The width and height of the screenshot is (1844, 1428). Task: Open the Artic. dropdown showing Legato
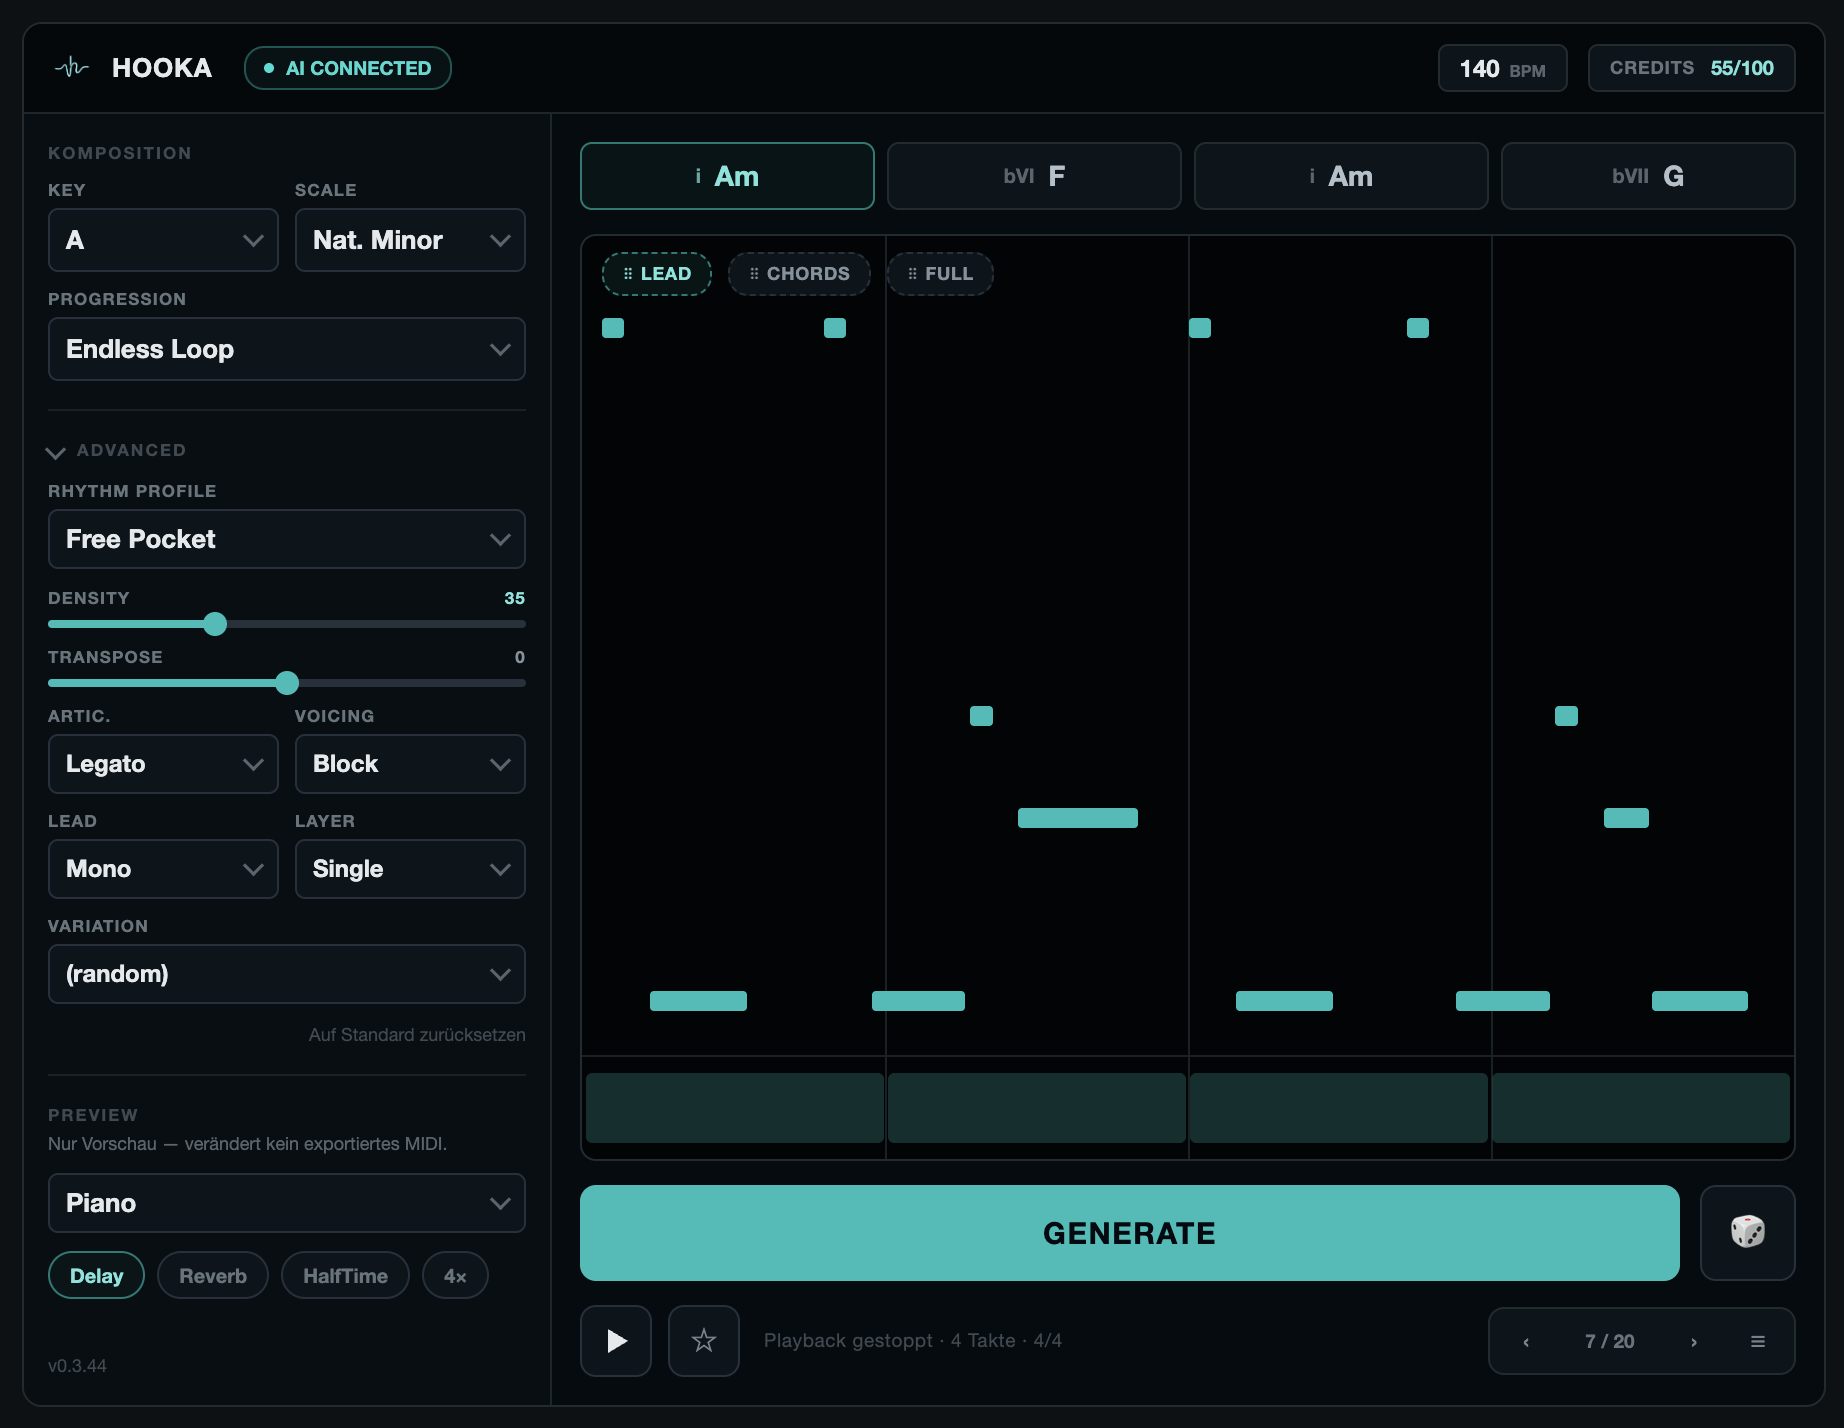(163, 764)
